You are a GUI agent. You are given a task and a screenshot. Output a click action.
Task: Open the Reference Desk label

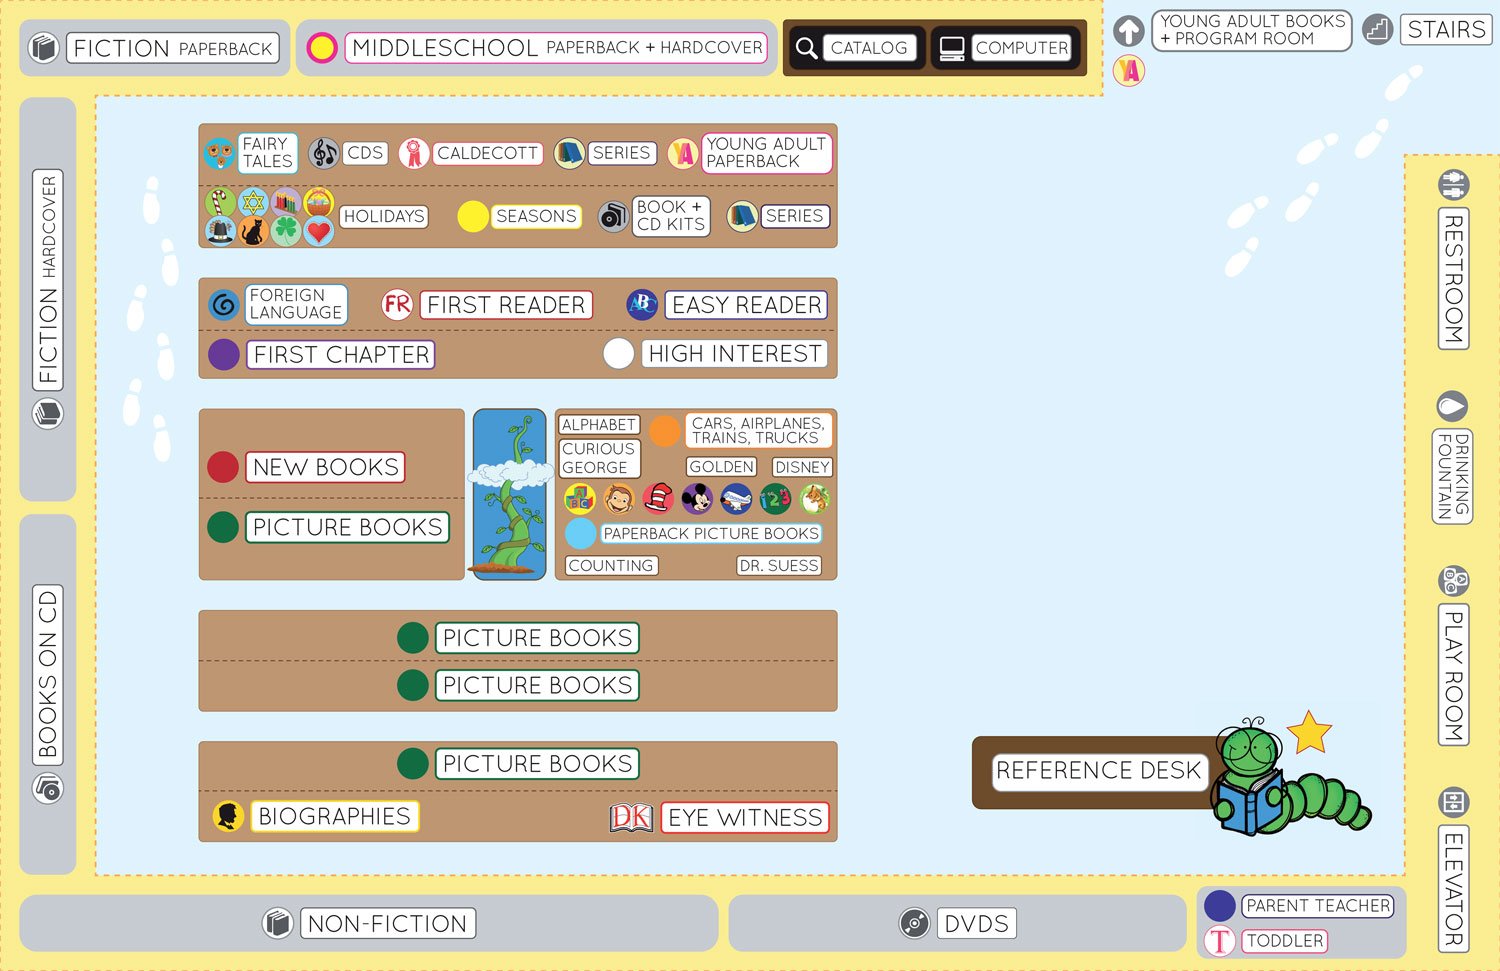point(1098,771)
